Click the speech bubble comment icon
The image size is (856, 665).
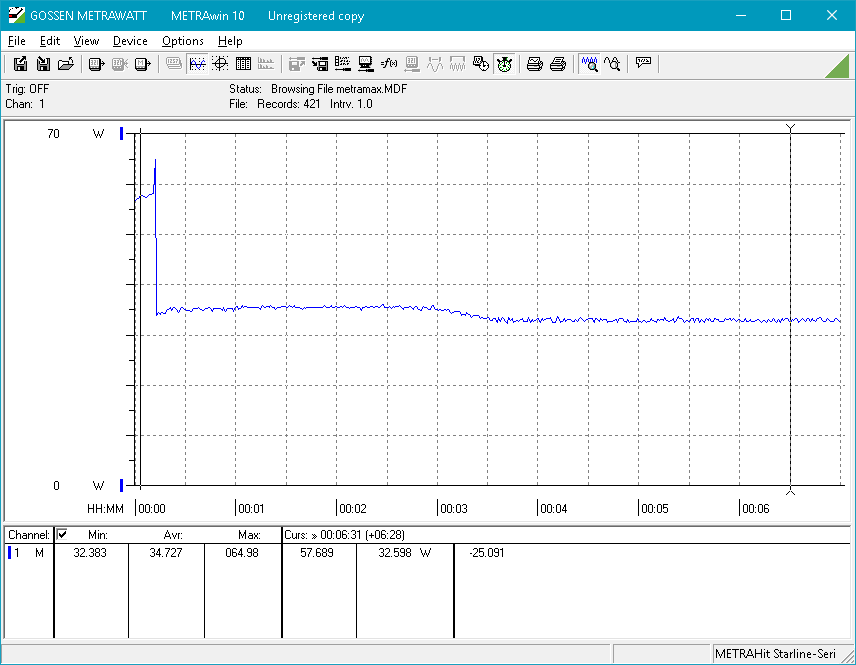[x=643, y=64]
